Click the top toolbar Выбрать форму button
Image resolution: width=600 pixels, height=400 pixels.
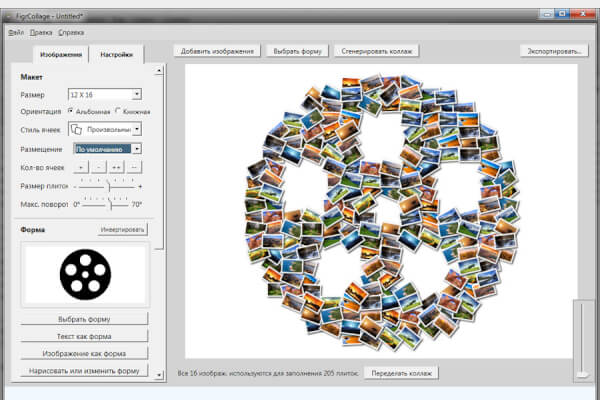coord(297,51)
